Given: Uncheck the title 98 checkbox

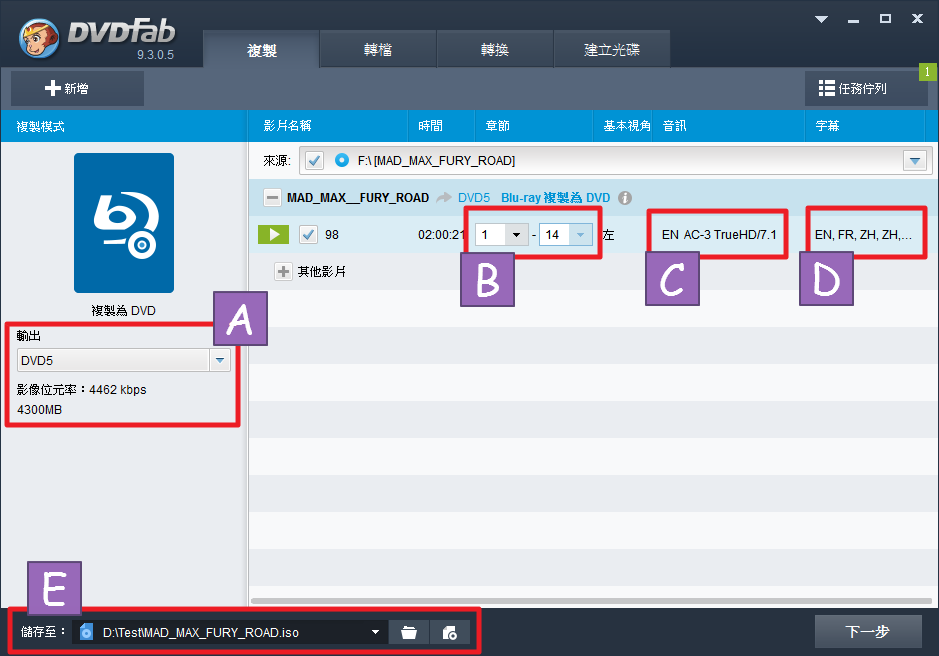Looking at the screenshot, I should (x=309, y=235).
